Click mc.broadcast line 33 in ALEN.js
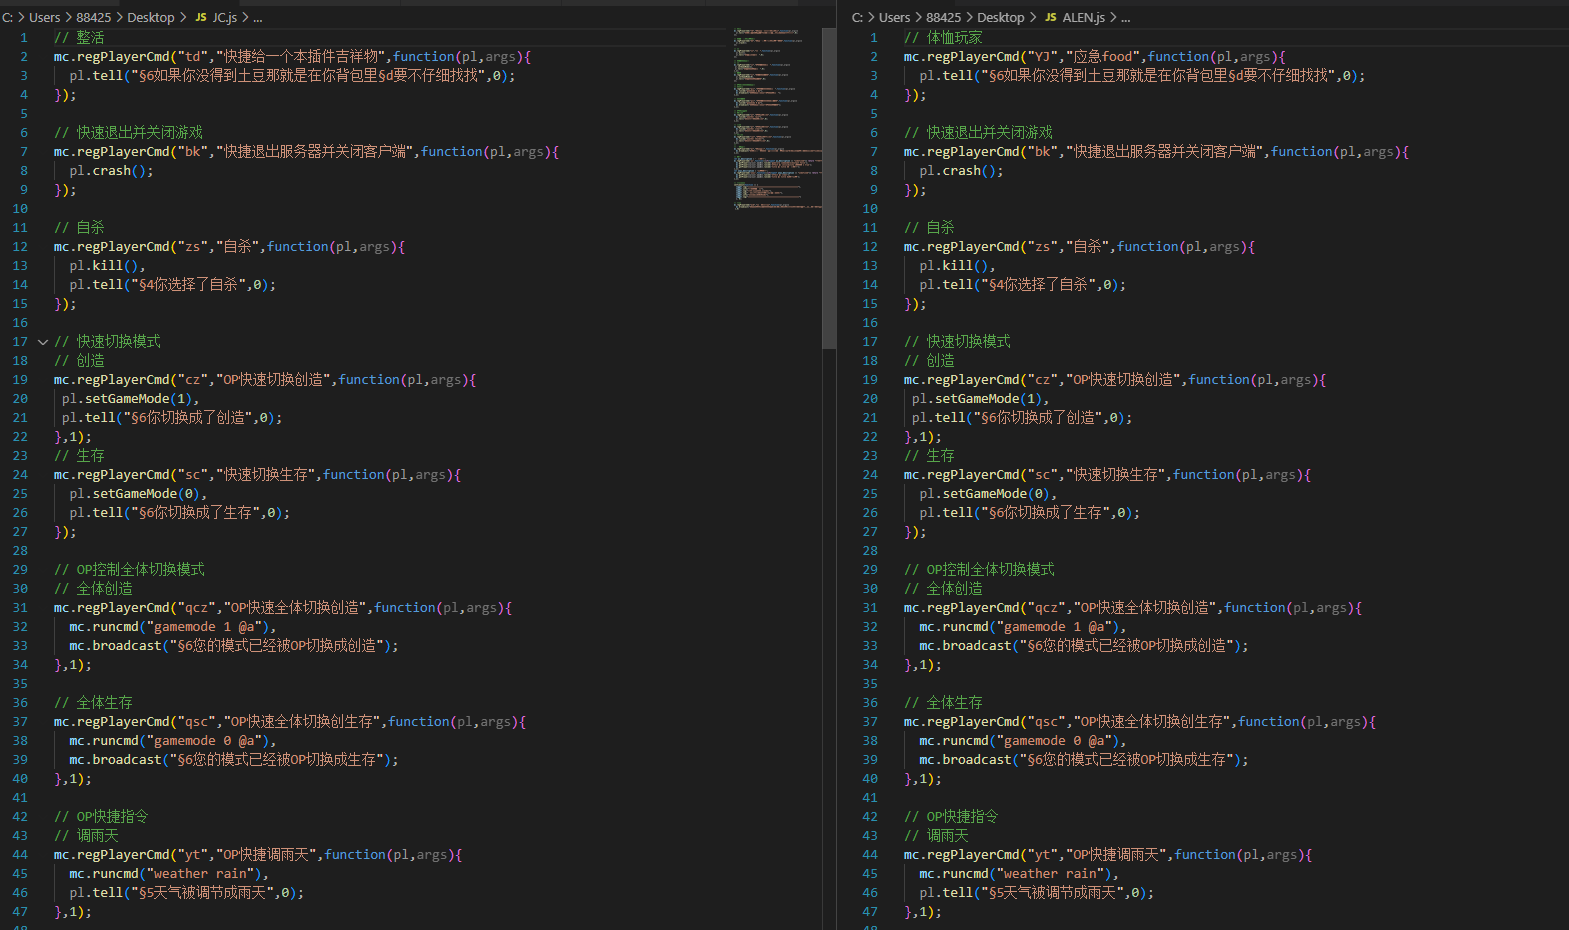The width and height of the screenshot is (1569, 930). pyautogui.click(x=1084, y=646)
